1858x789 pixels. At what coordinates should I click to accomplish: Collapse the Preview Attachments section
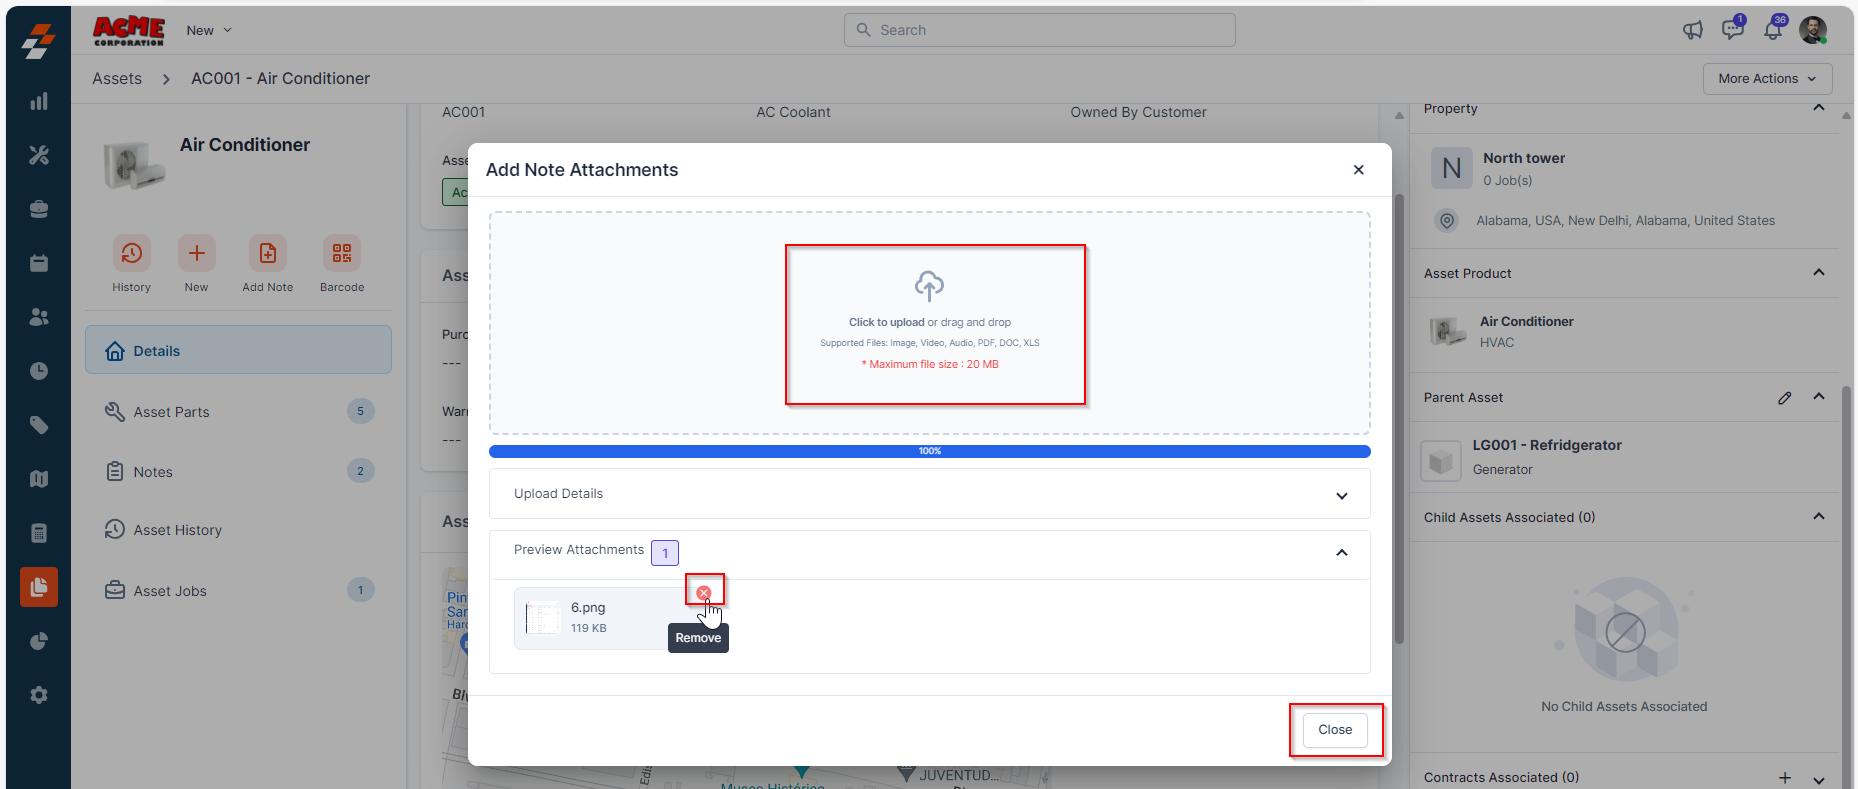[x=1342, y=552]
